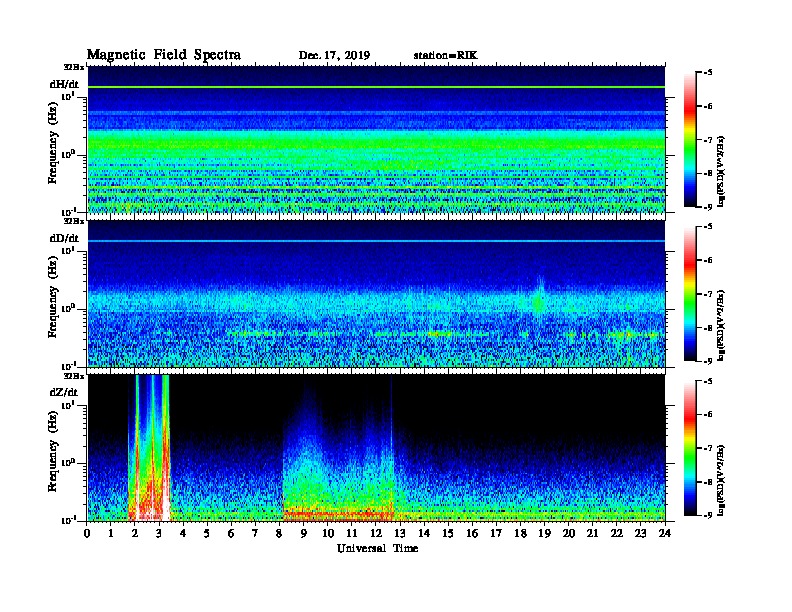
Task: Click the blue plume near 9 UT in dZ/dt
Action: pos(305,429)
